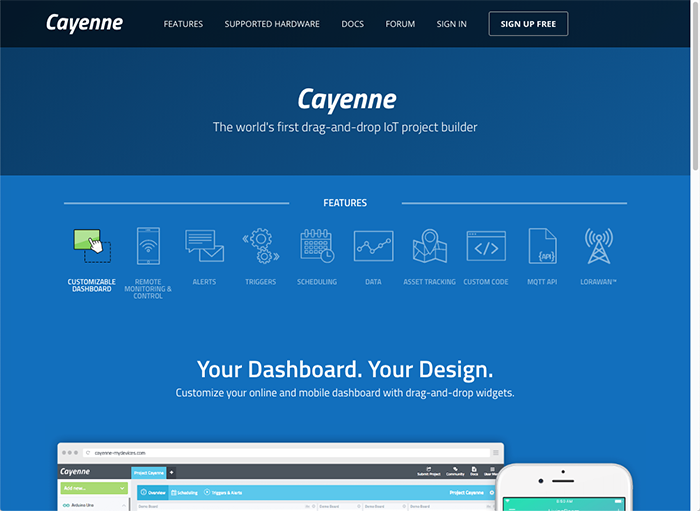Click the plus new-project tab in dashboard mockup
The height and width of the screenshot is (511, 700).
coord(171,473)
